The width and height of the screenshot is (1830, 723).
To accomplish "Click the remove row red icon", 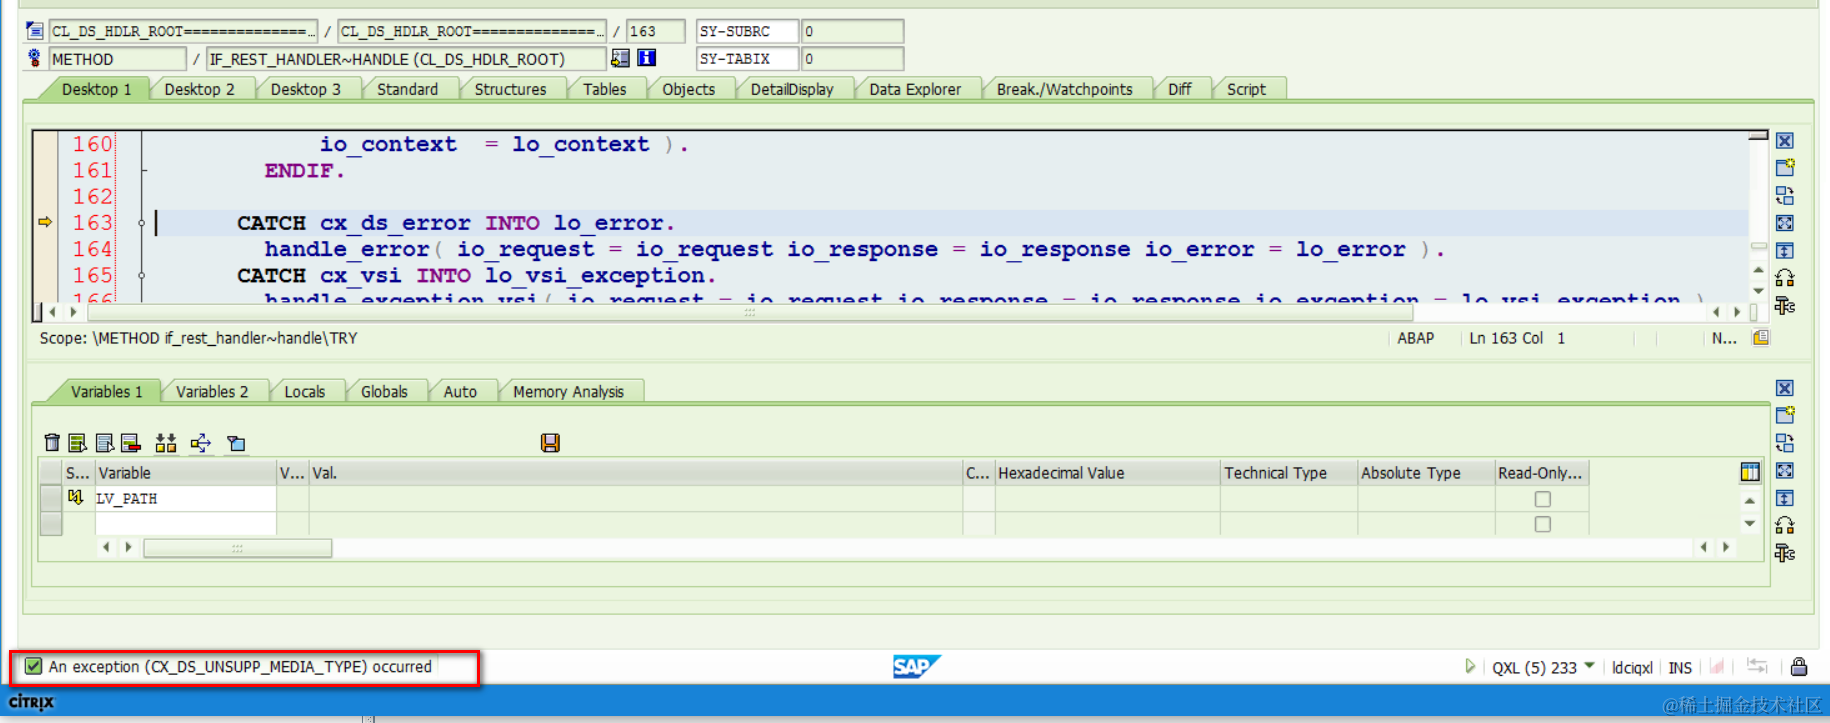I will [x=130, y=443].
